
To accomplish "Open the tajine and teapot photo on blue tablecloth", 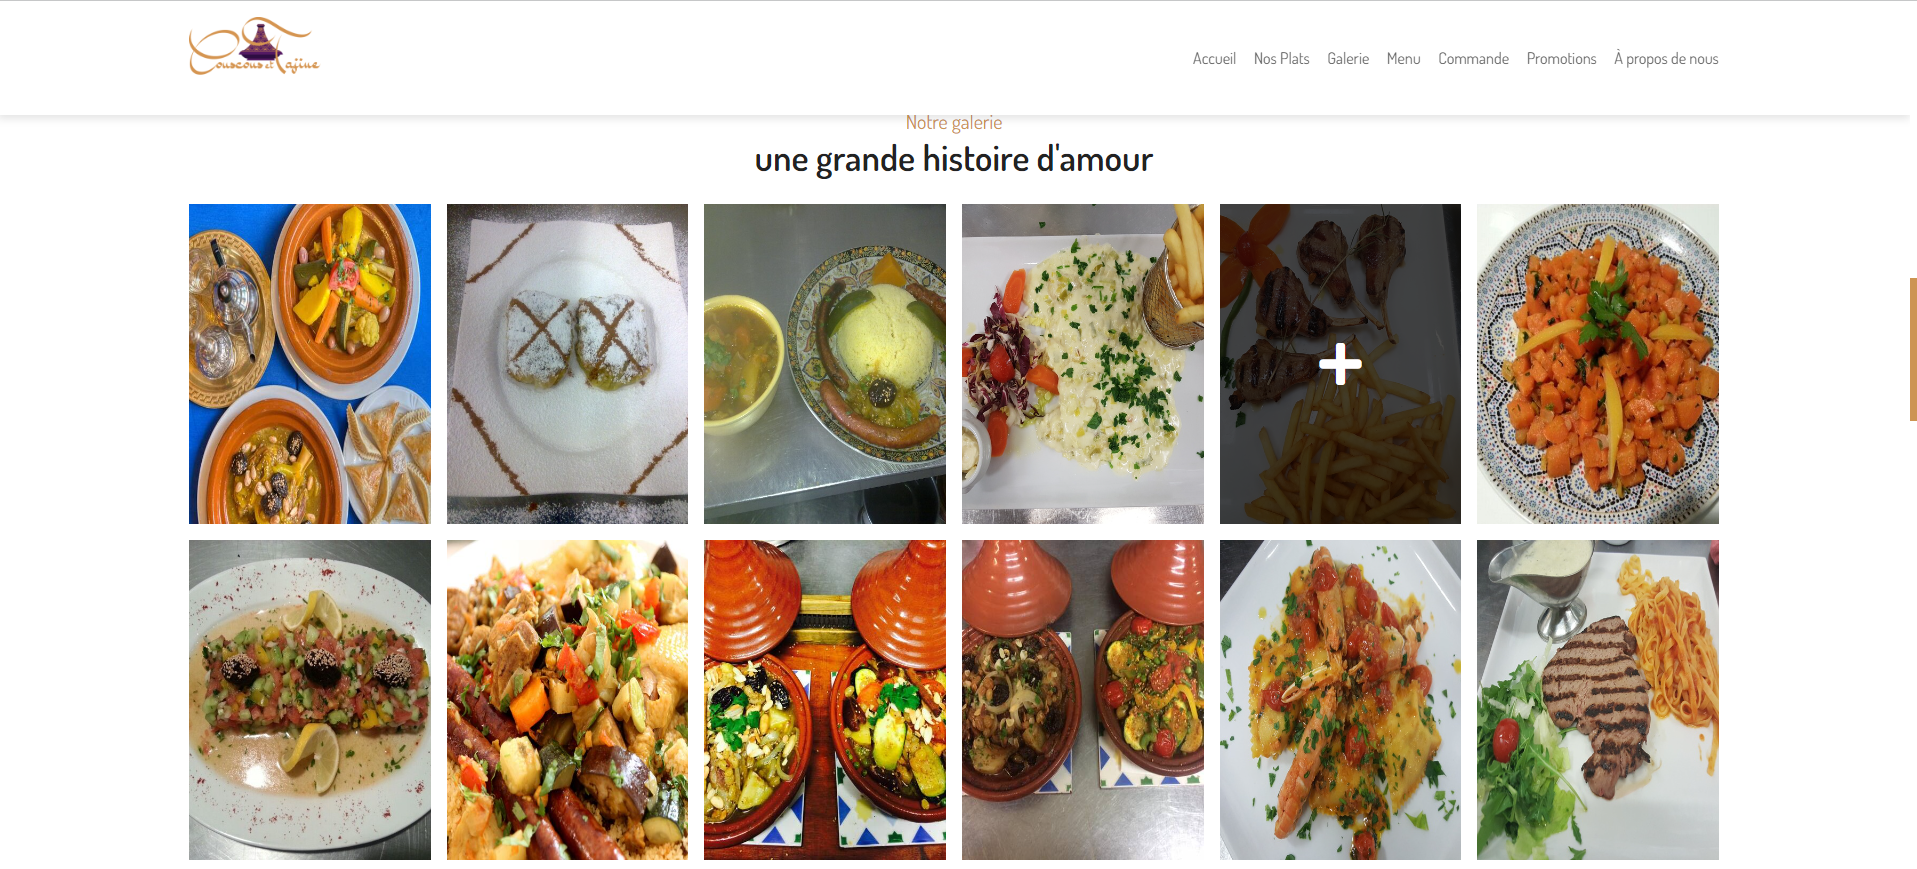I will 310,364.
